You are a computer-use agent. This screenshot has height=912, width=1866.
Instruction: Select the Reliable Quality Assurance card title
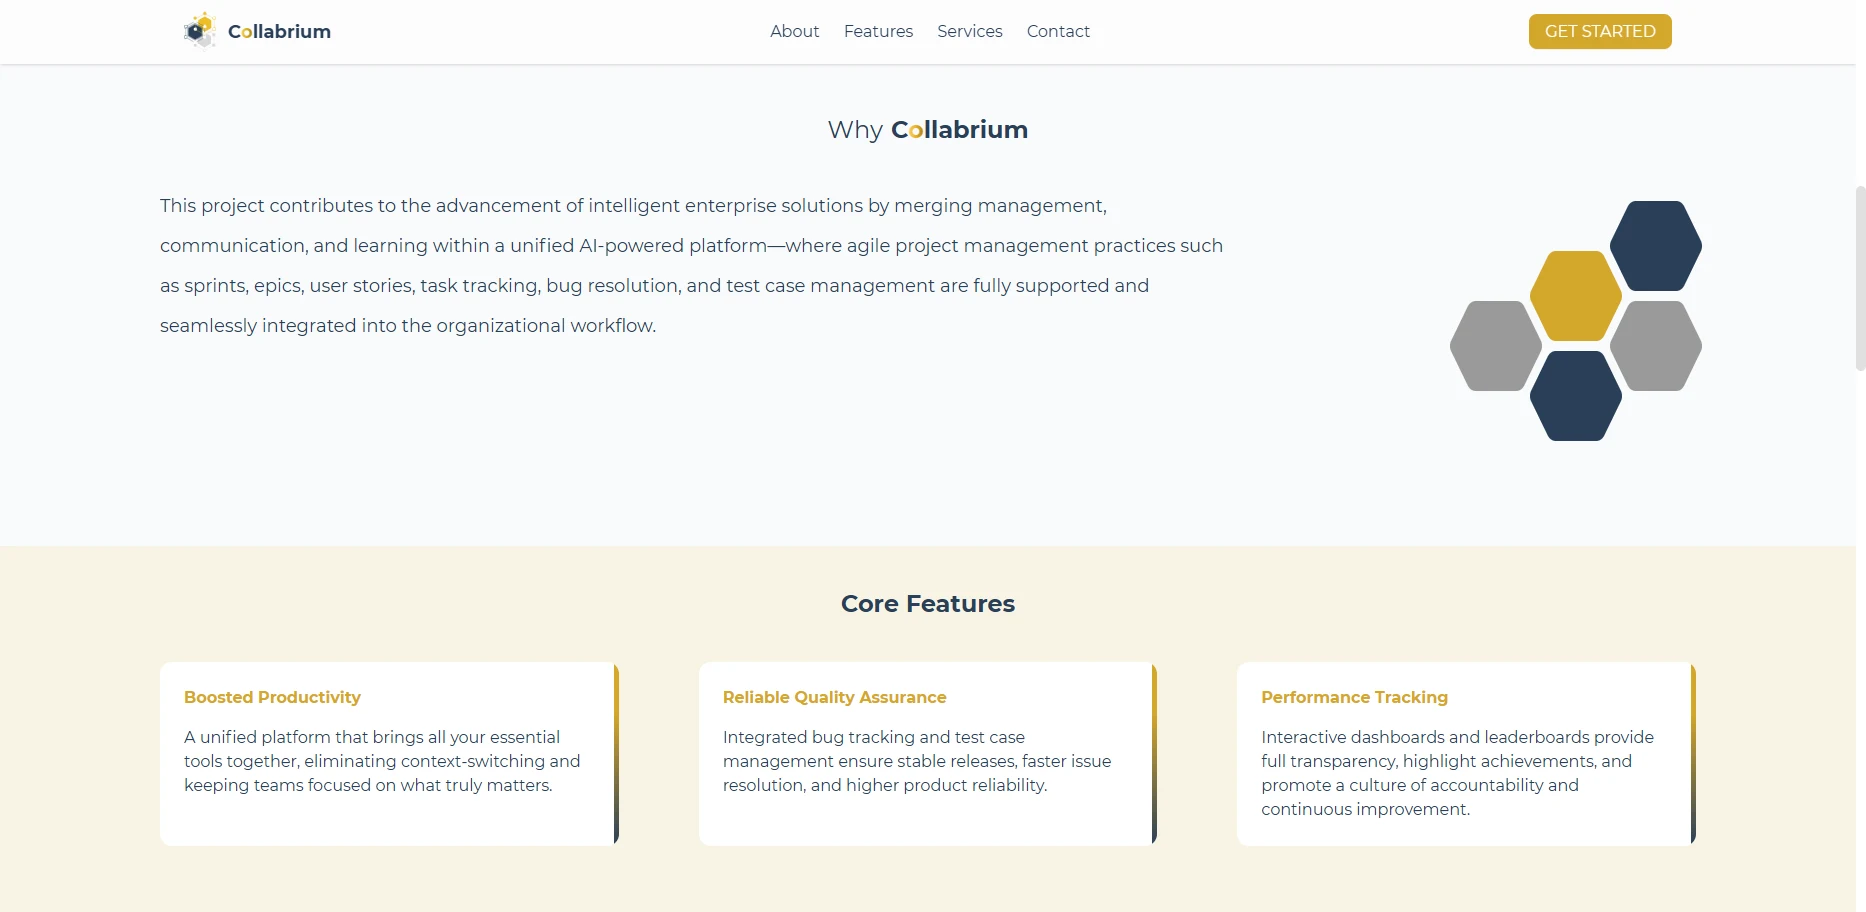click(x=834, y=697)
